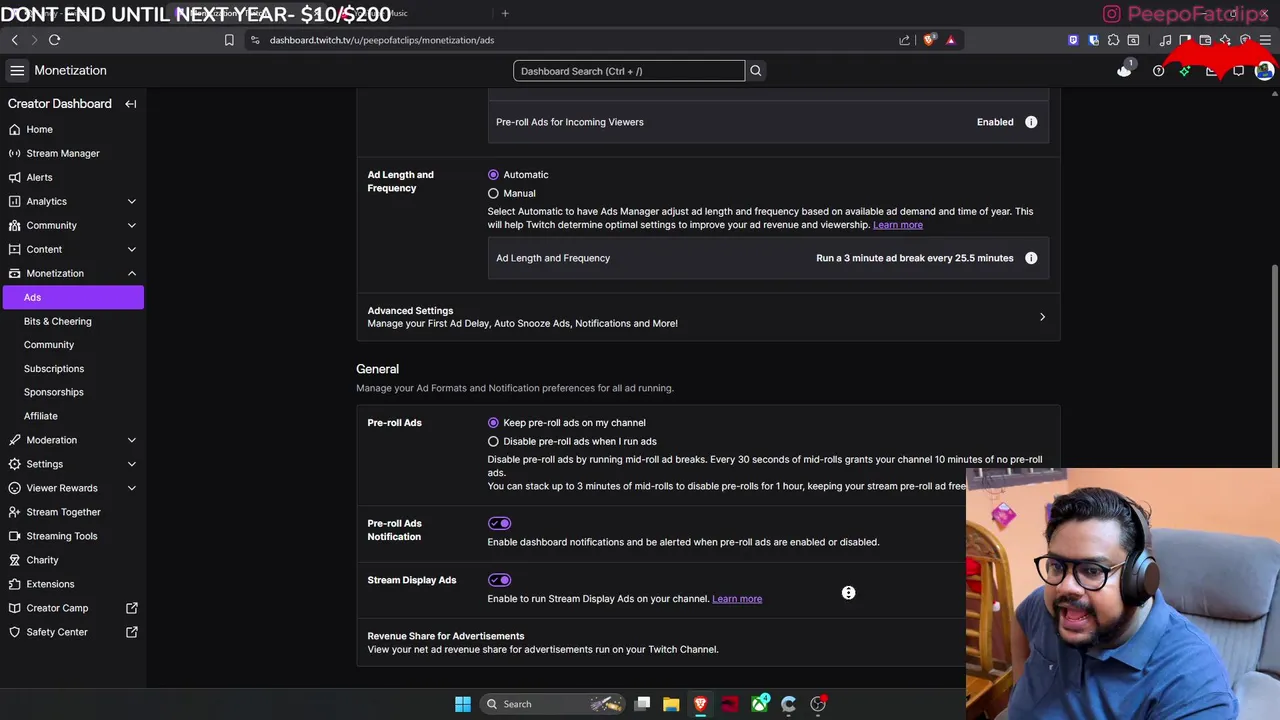
Task: Bookmark this page
Action: point(229,40)
